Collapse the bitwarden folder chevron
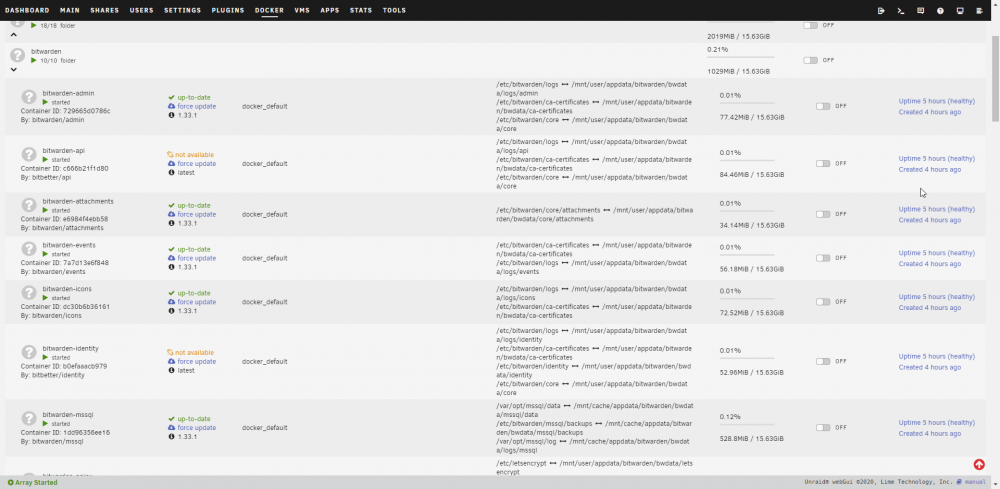The width and height of the screenshot is (1000, 489). 14,69
